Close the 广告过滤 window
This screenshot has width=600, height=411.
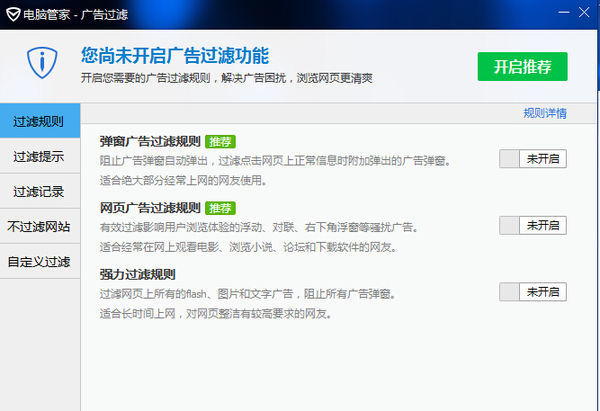(583, 14)
